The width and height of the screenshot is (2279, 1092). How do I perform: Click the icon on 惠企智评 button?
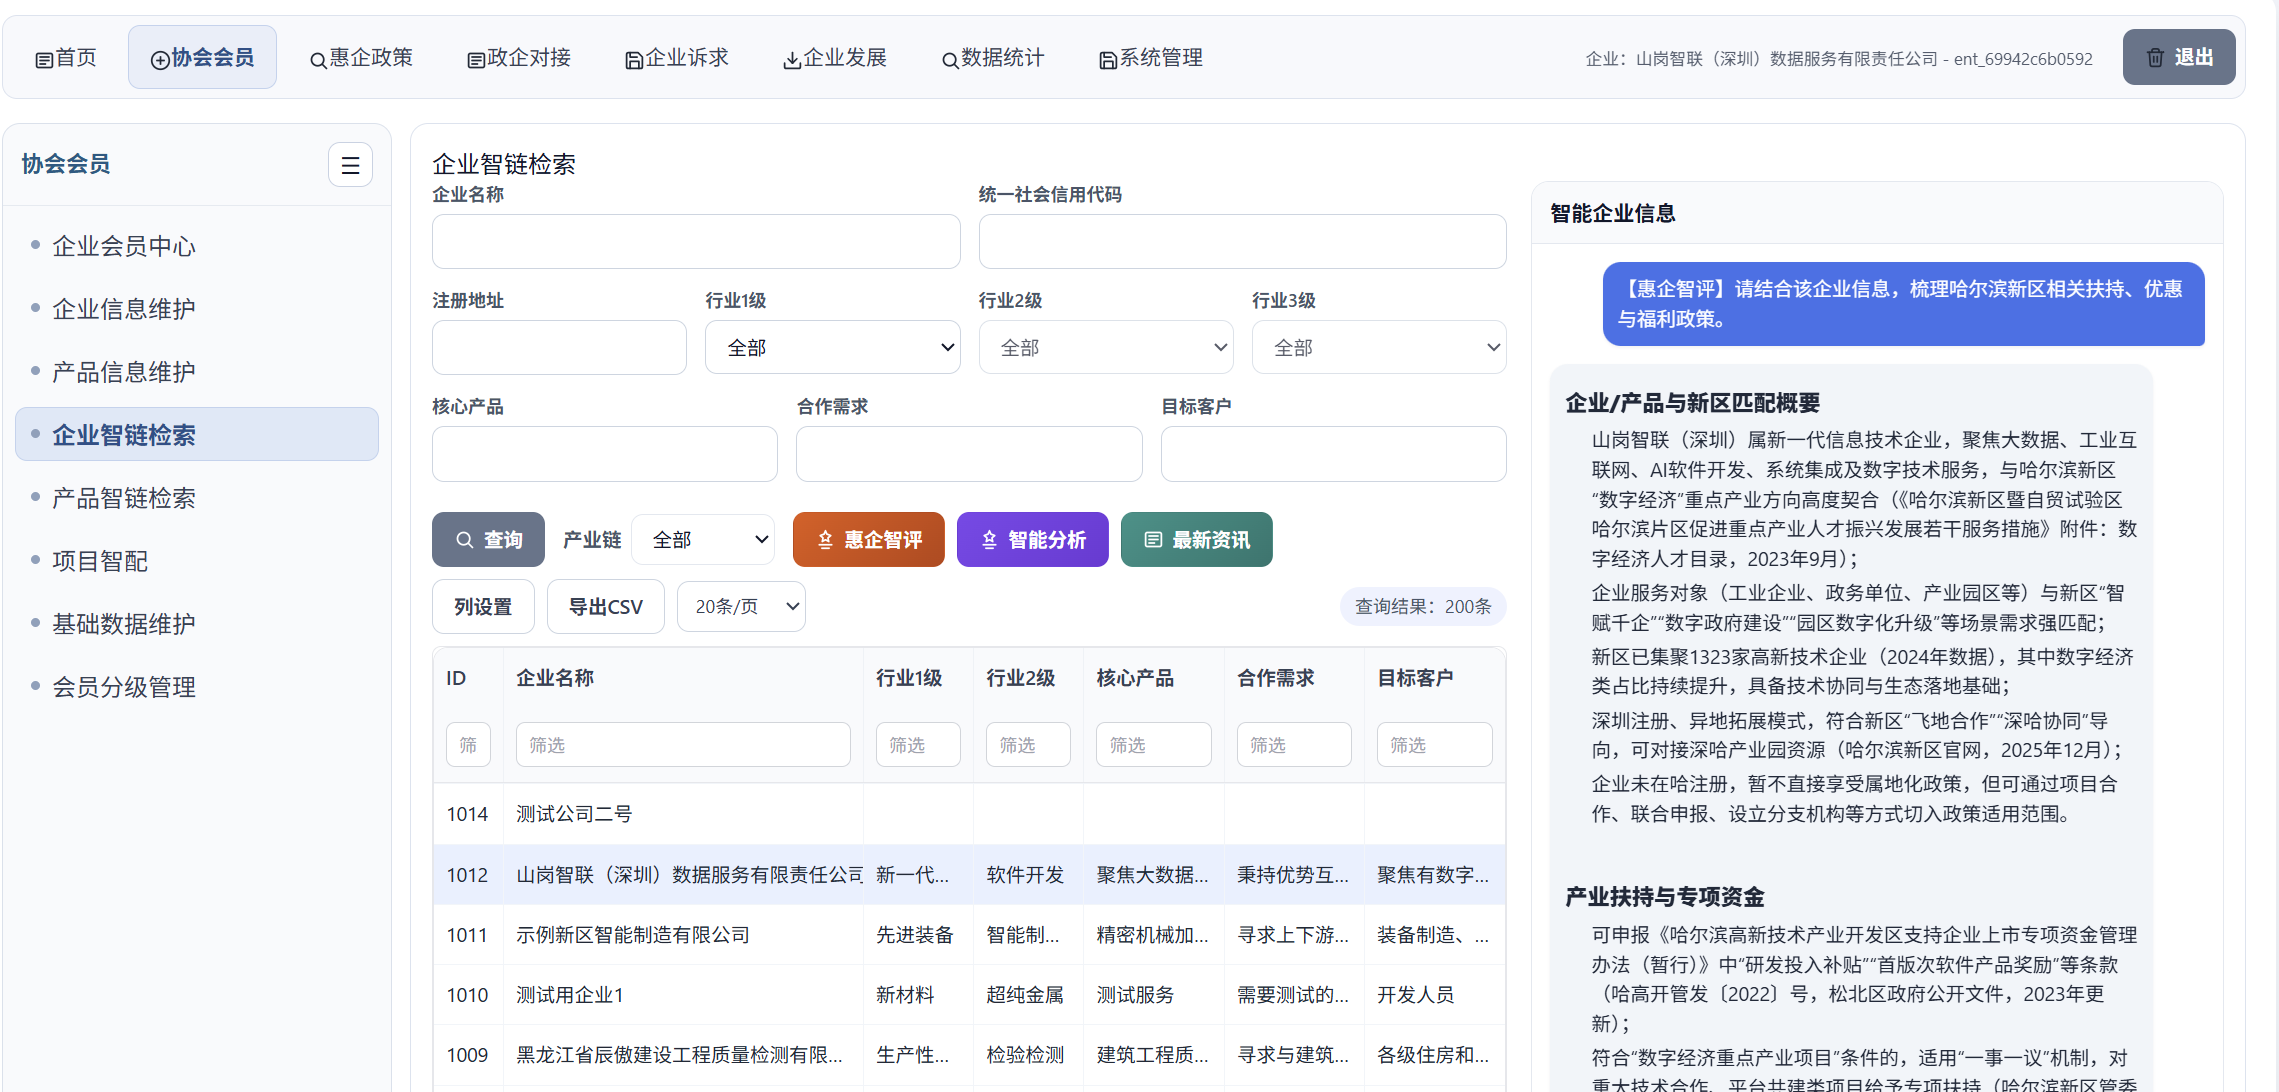[825, 540]
